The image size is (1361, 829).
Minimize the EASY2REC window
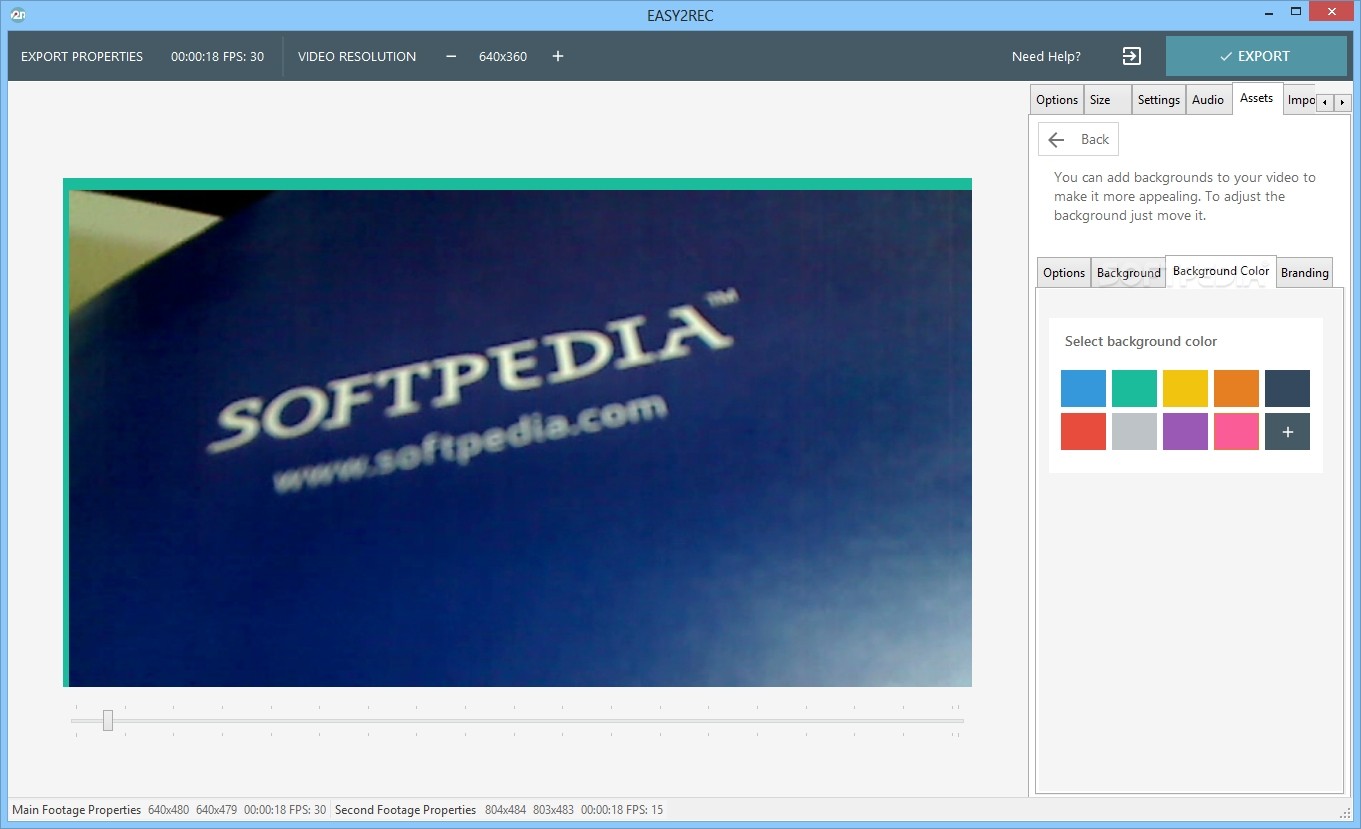pos(1268,12)
